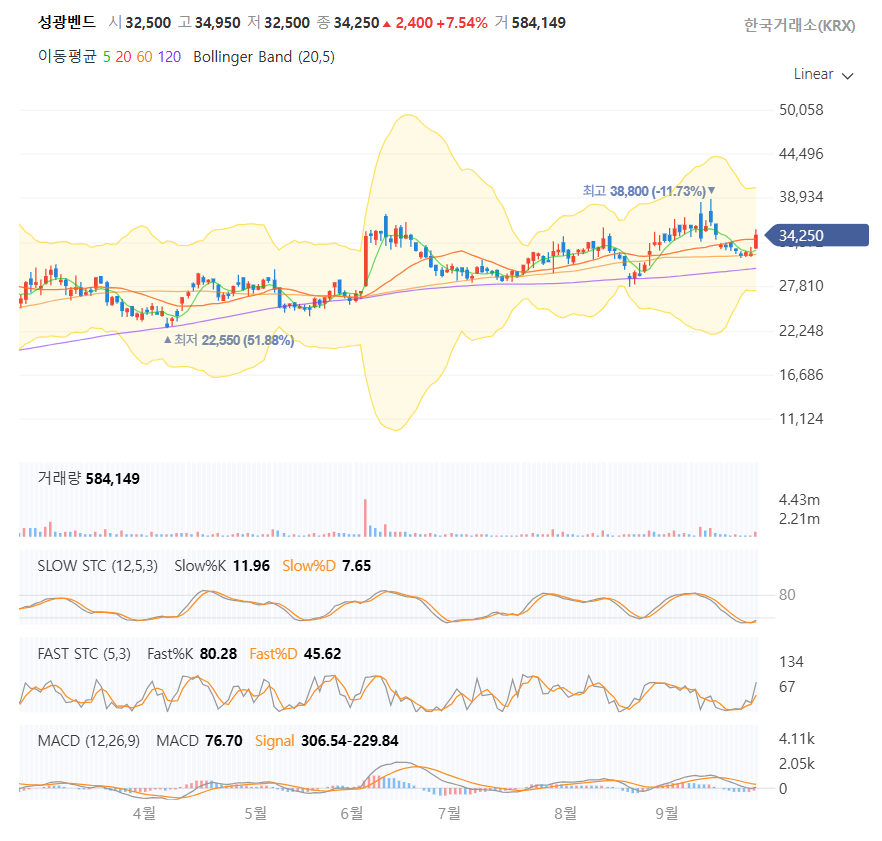
Task: Select the 60-day moving average label
Action: tap(145, 57)
